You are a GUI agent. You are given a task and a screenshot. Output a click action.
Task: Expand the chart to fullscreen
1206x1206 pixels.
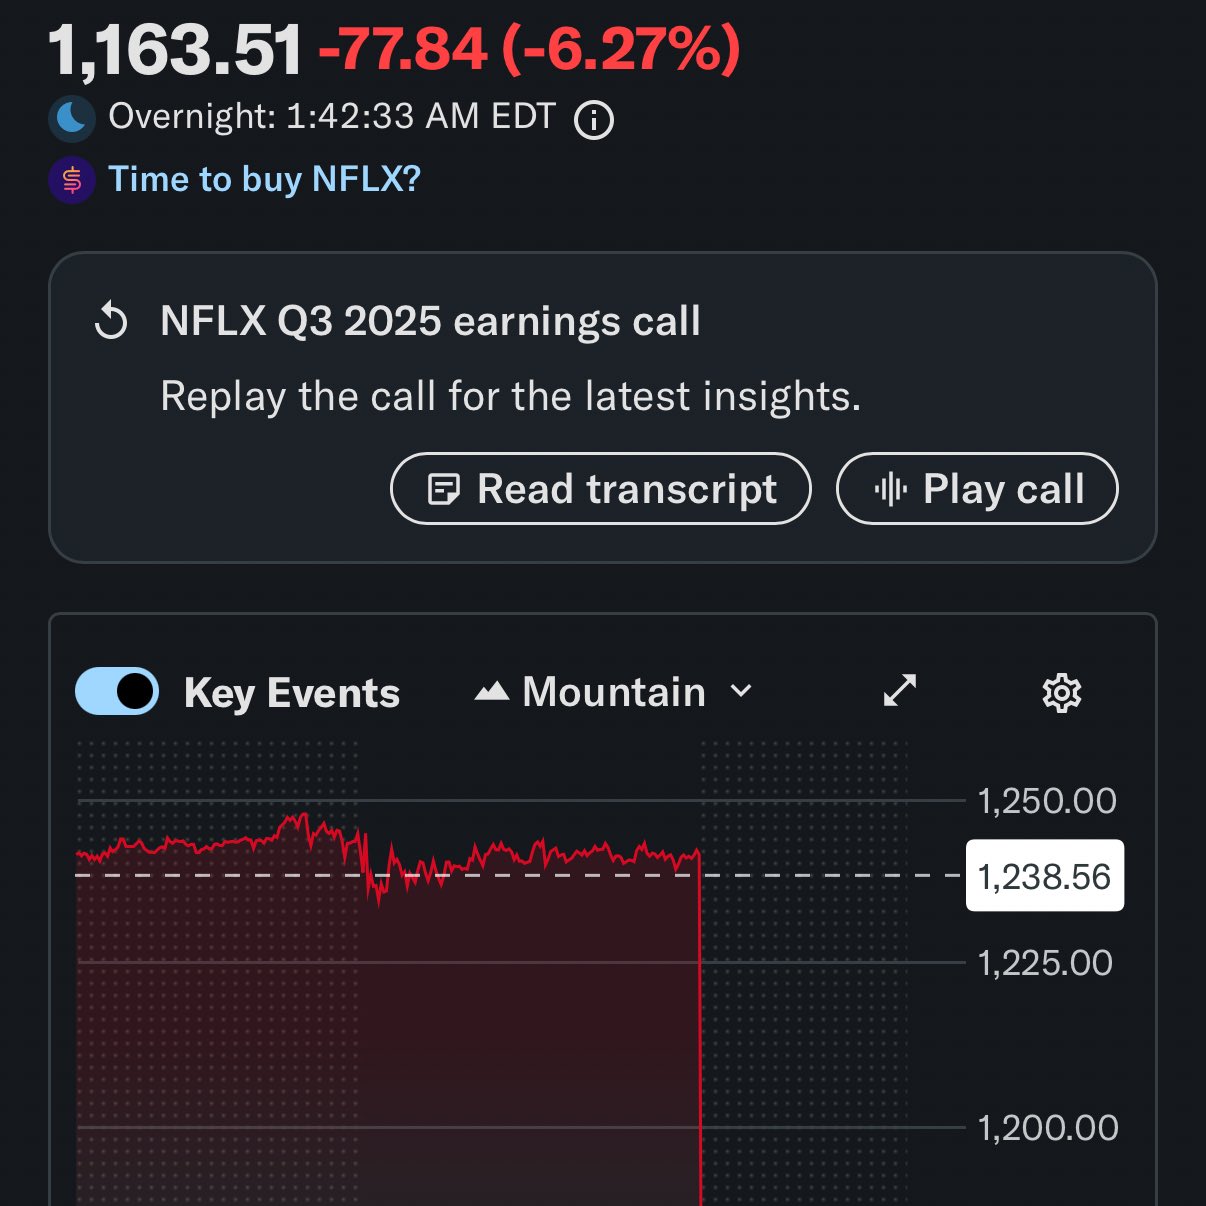(900, 691)
